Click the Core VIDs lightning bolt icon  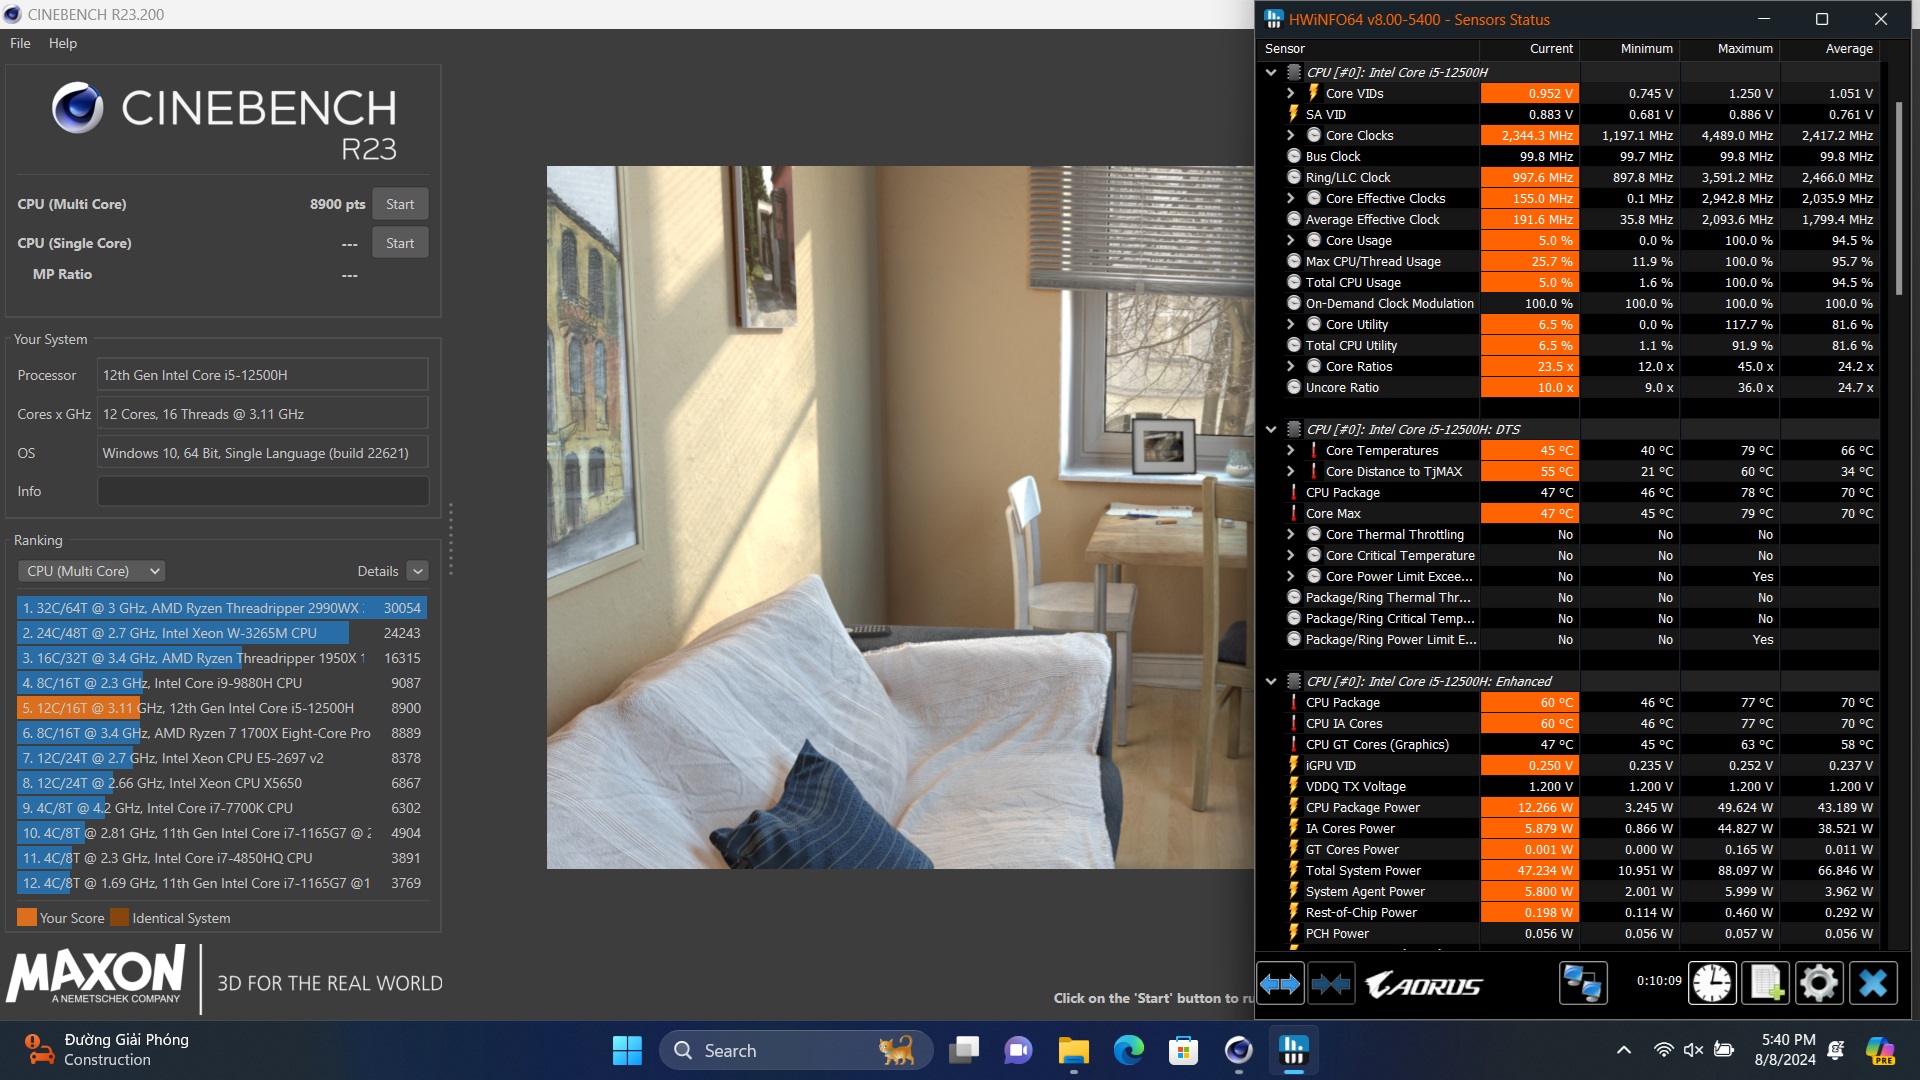pyautogui.click(x=1314, y=93)
